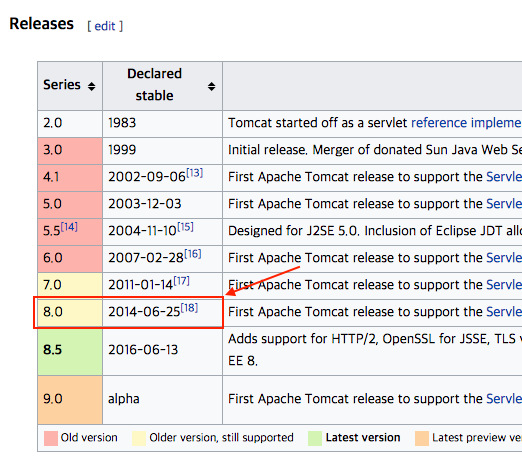Click the Designed for J2SE 5.0 description

click(375, 231)
